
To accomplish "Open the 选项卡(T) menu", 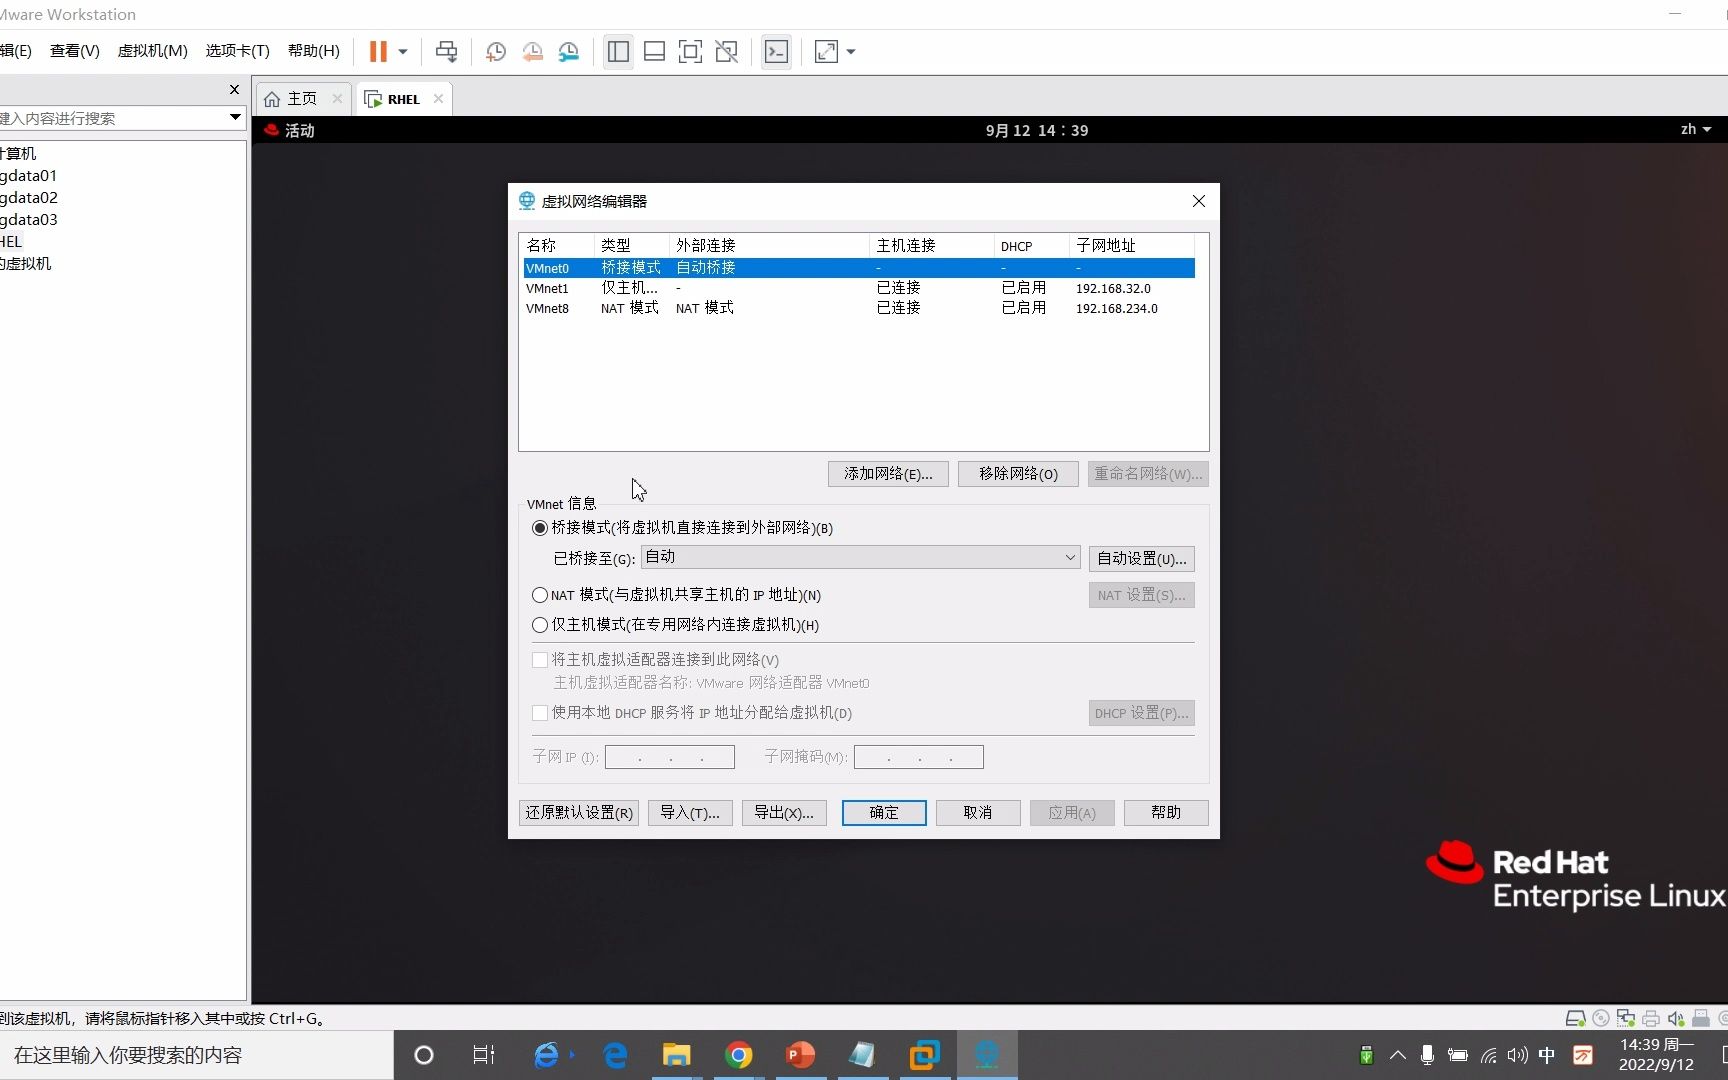I will [238, 51].
